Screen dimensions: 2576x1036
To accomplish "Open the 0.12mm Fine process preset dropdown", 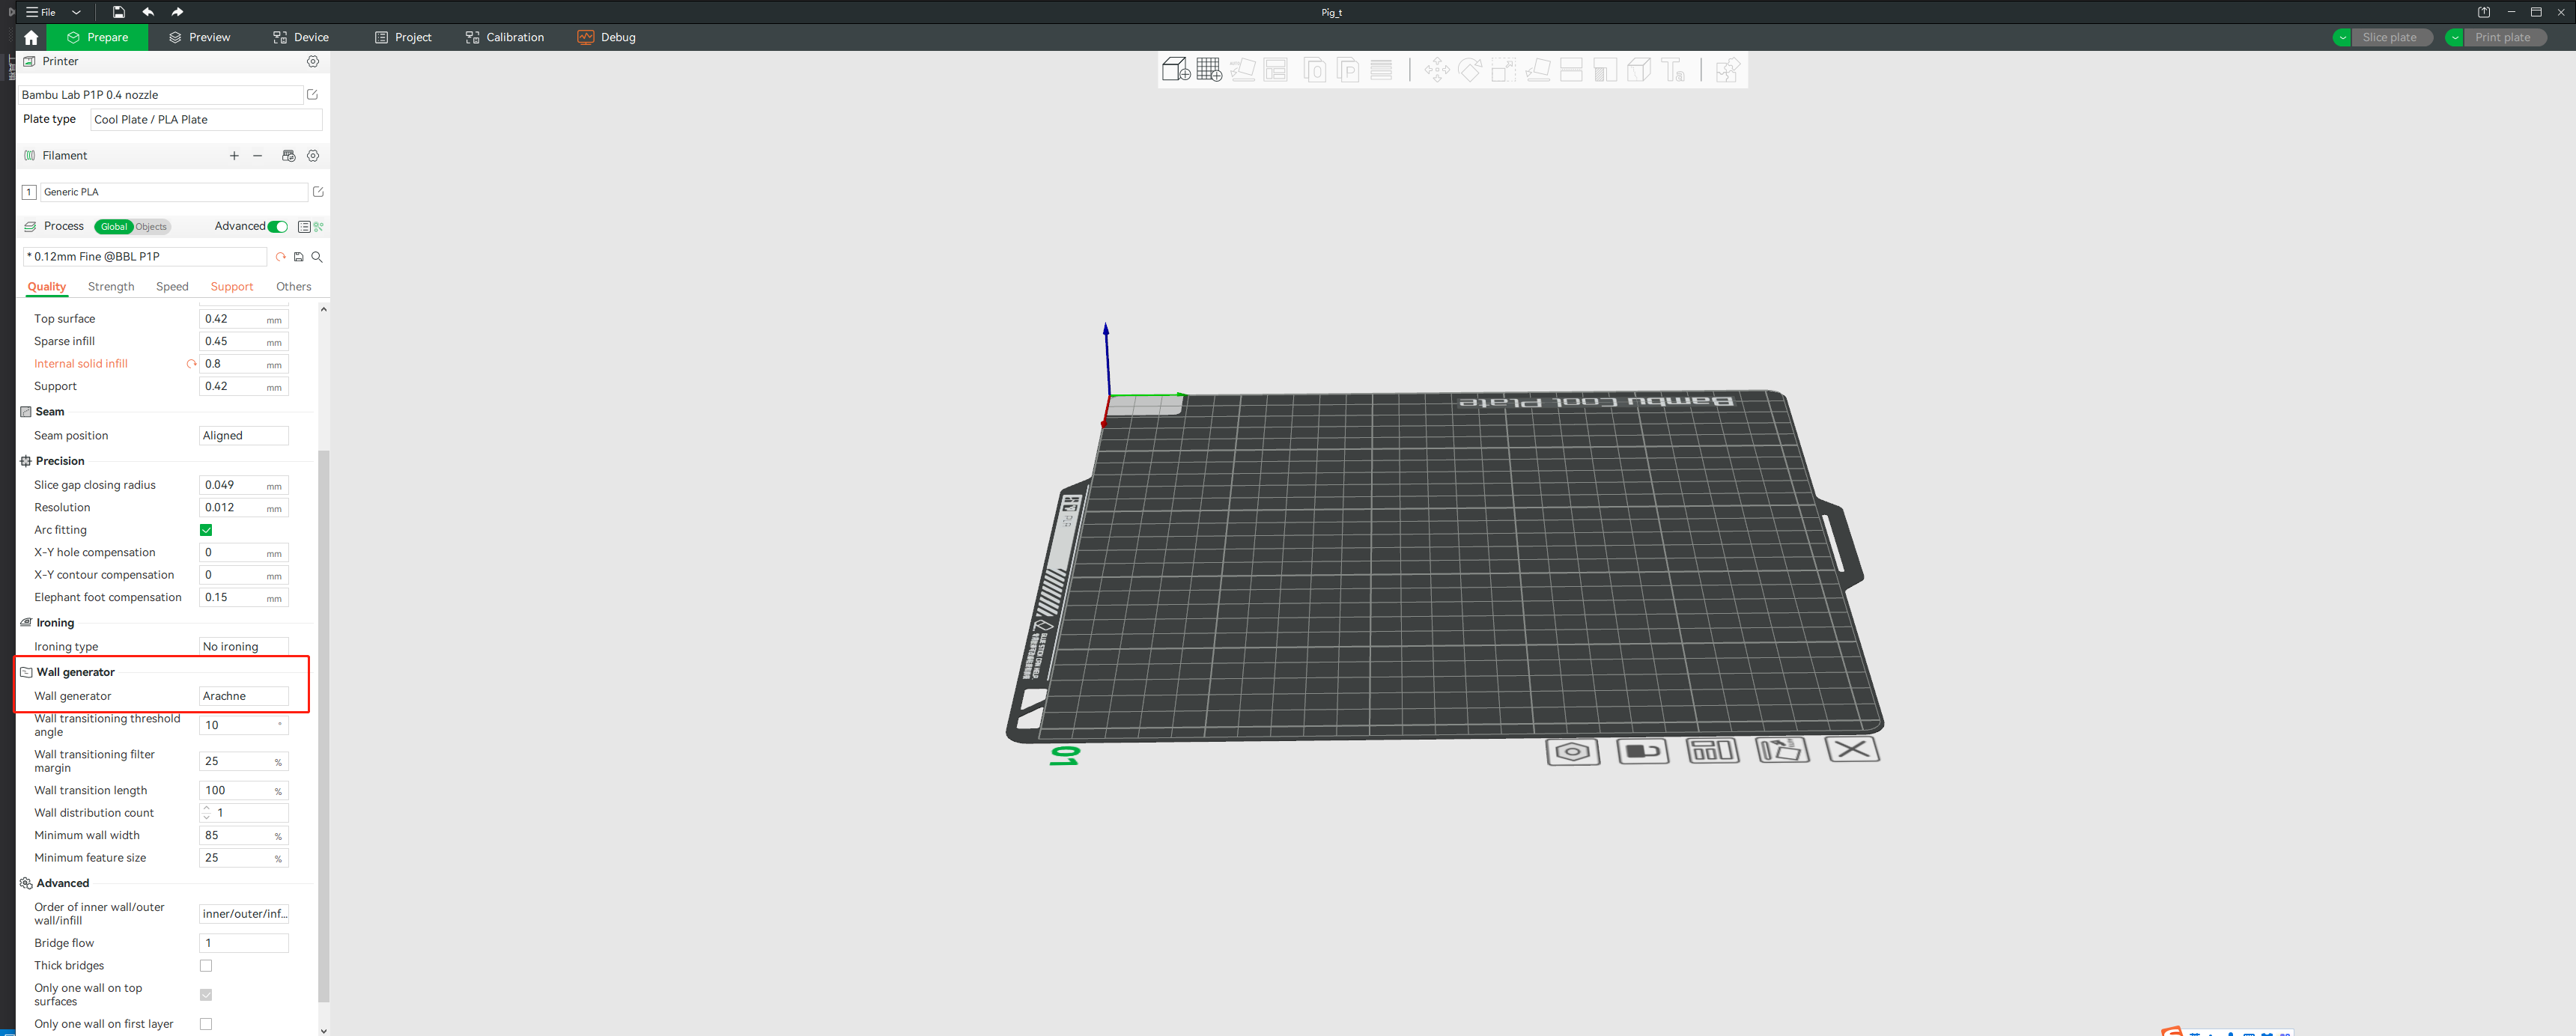I will click(145, 257).
